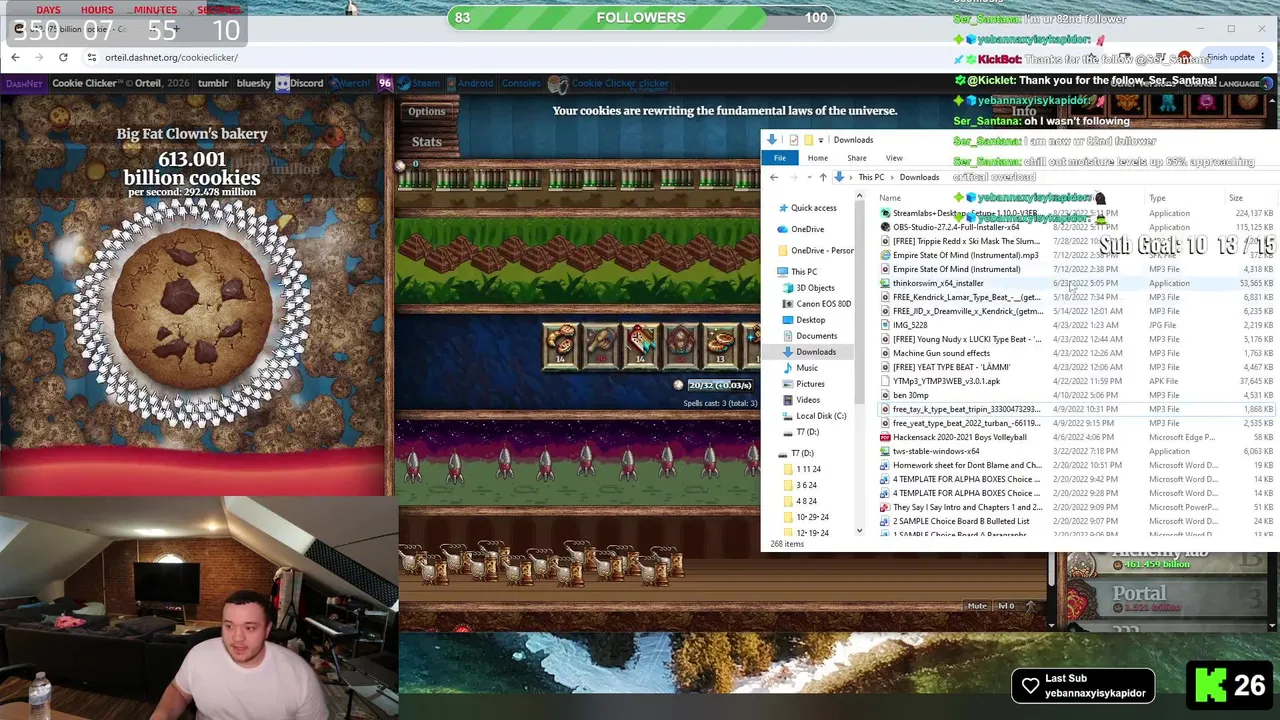Click This PC in explorer breadcrumb
Image resolution: width=1280 pixels, height=720 pixels.
(871, 177)
